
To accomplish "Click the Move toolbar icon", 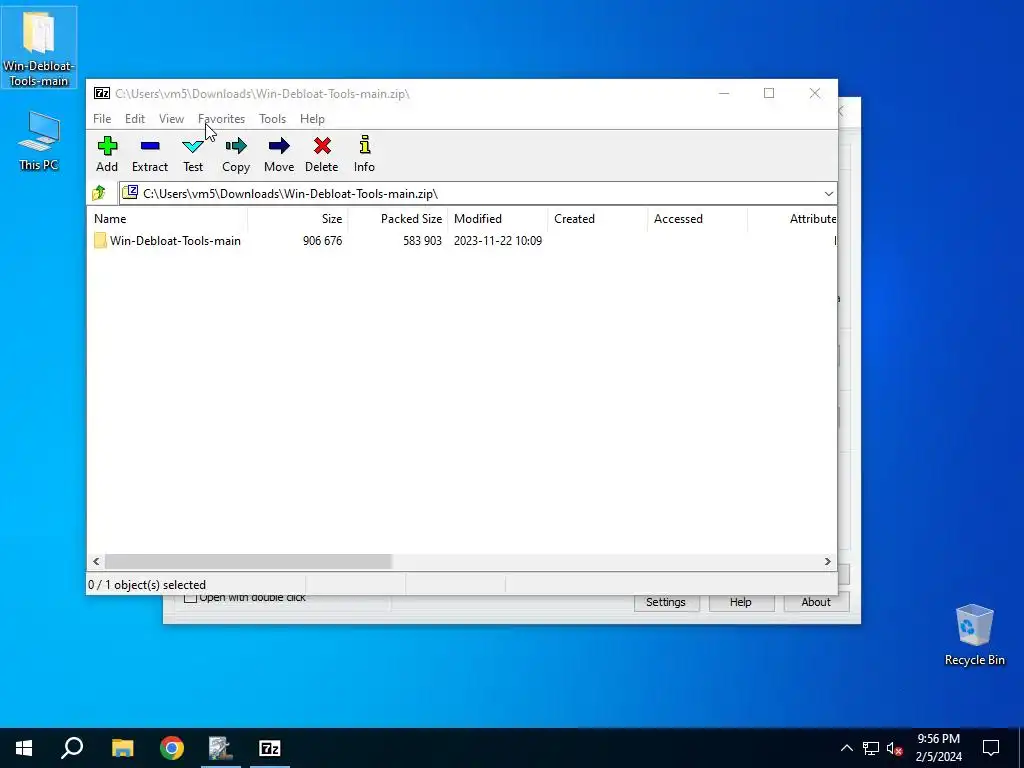I will 279,154.
